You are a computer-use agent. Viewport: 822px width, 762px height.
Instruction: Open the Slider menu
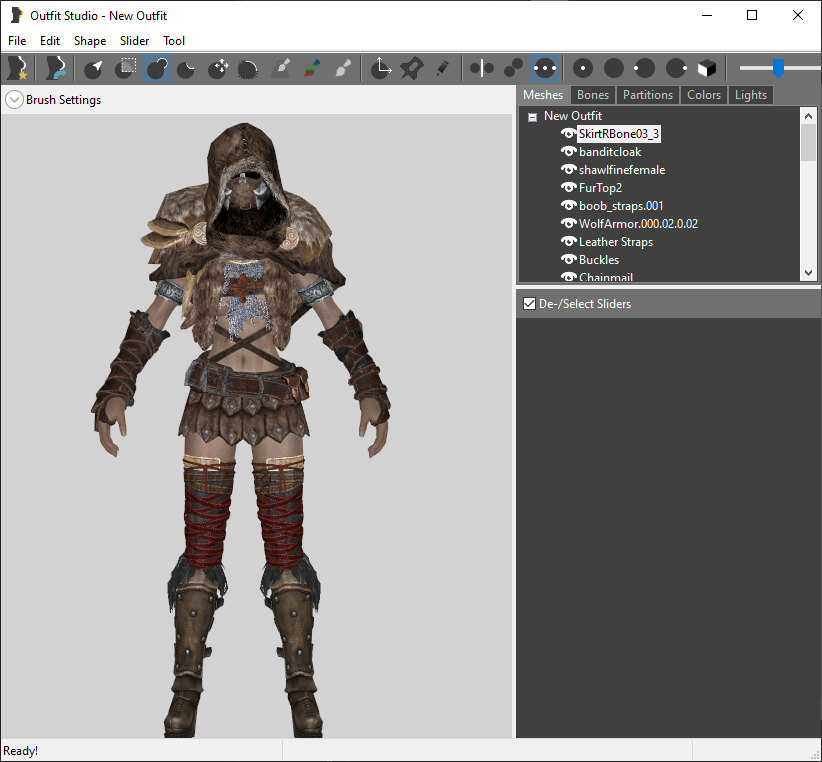(x=134, y=41)
